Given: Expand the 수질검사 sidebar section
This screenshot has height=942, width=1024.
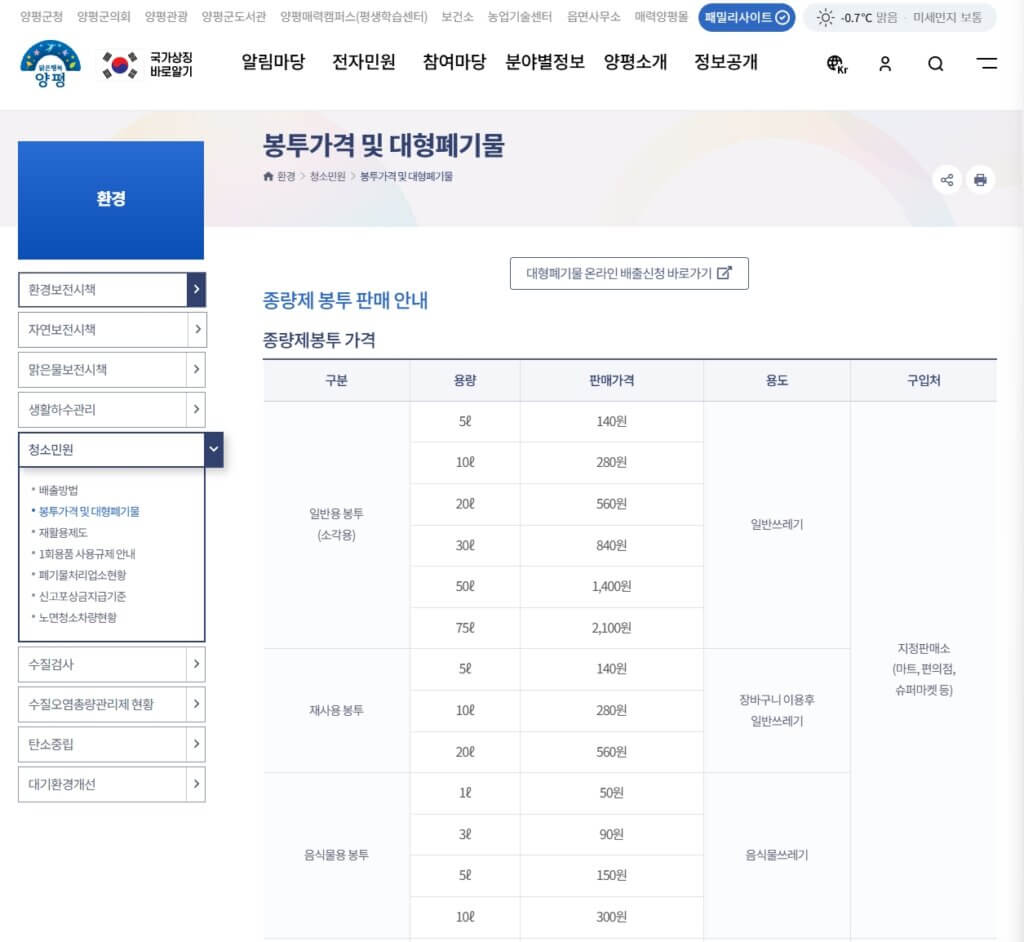Looking at the screenshot, I should (x=112, y=664).
